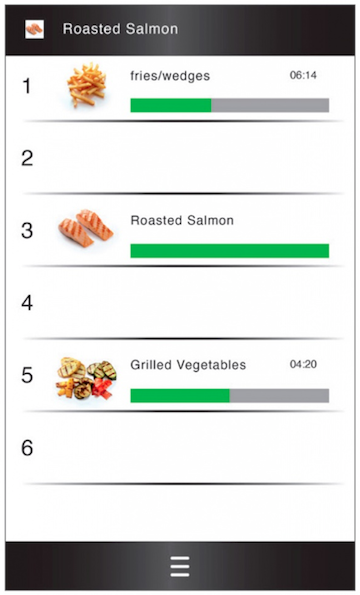Click the Roasted Salmon full progress bar
The width and height of the screenshot is (360, 595).
coord(230,251)
